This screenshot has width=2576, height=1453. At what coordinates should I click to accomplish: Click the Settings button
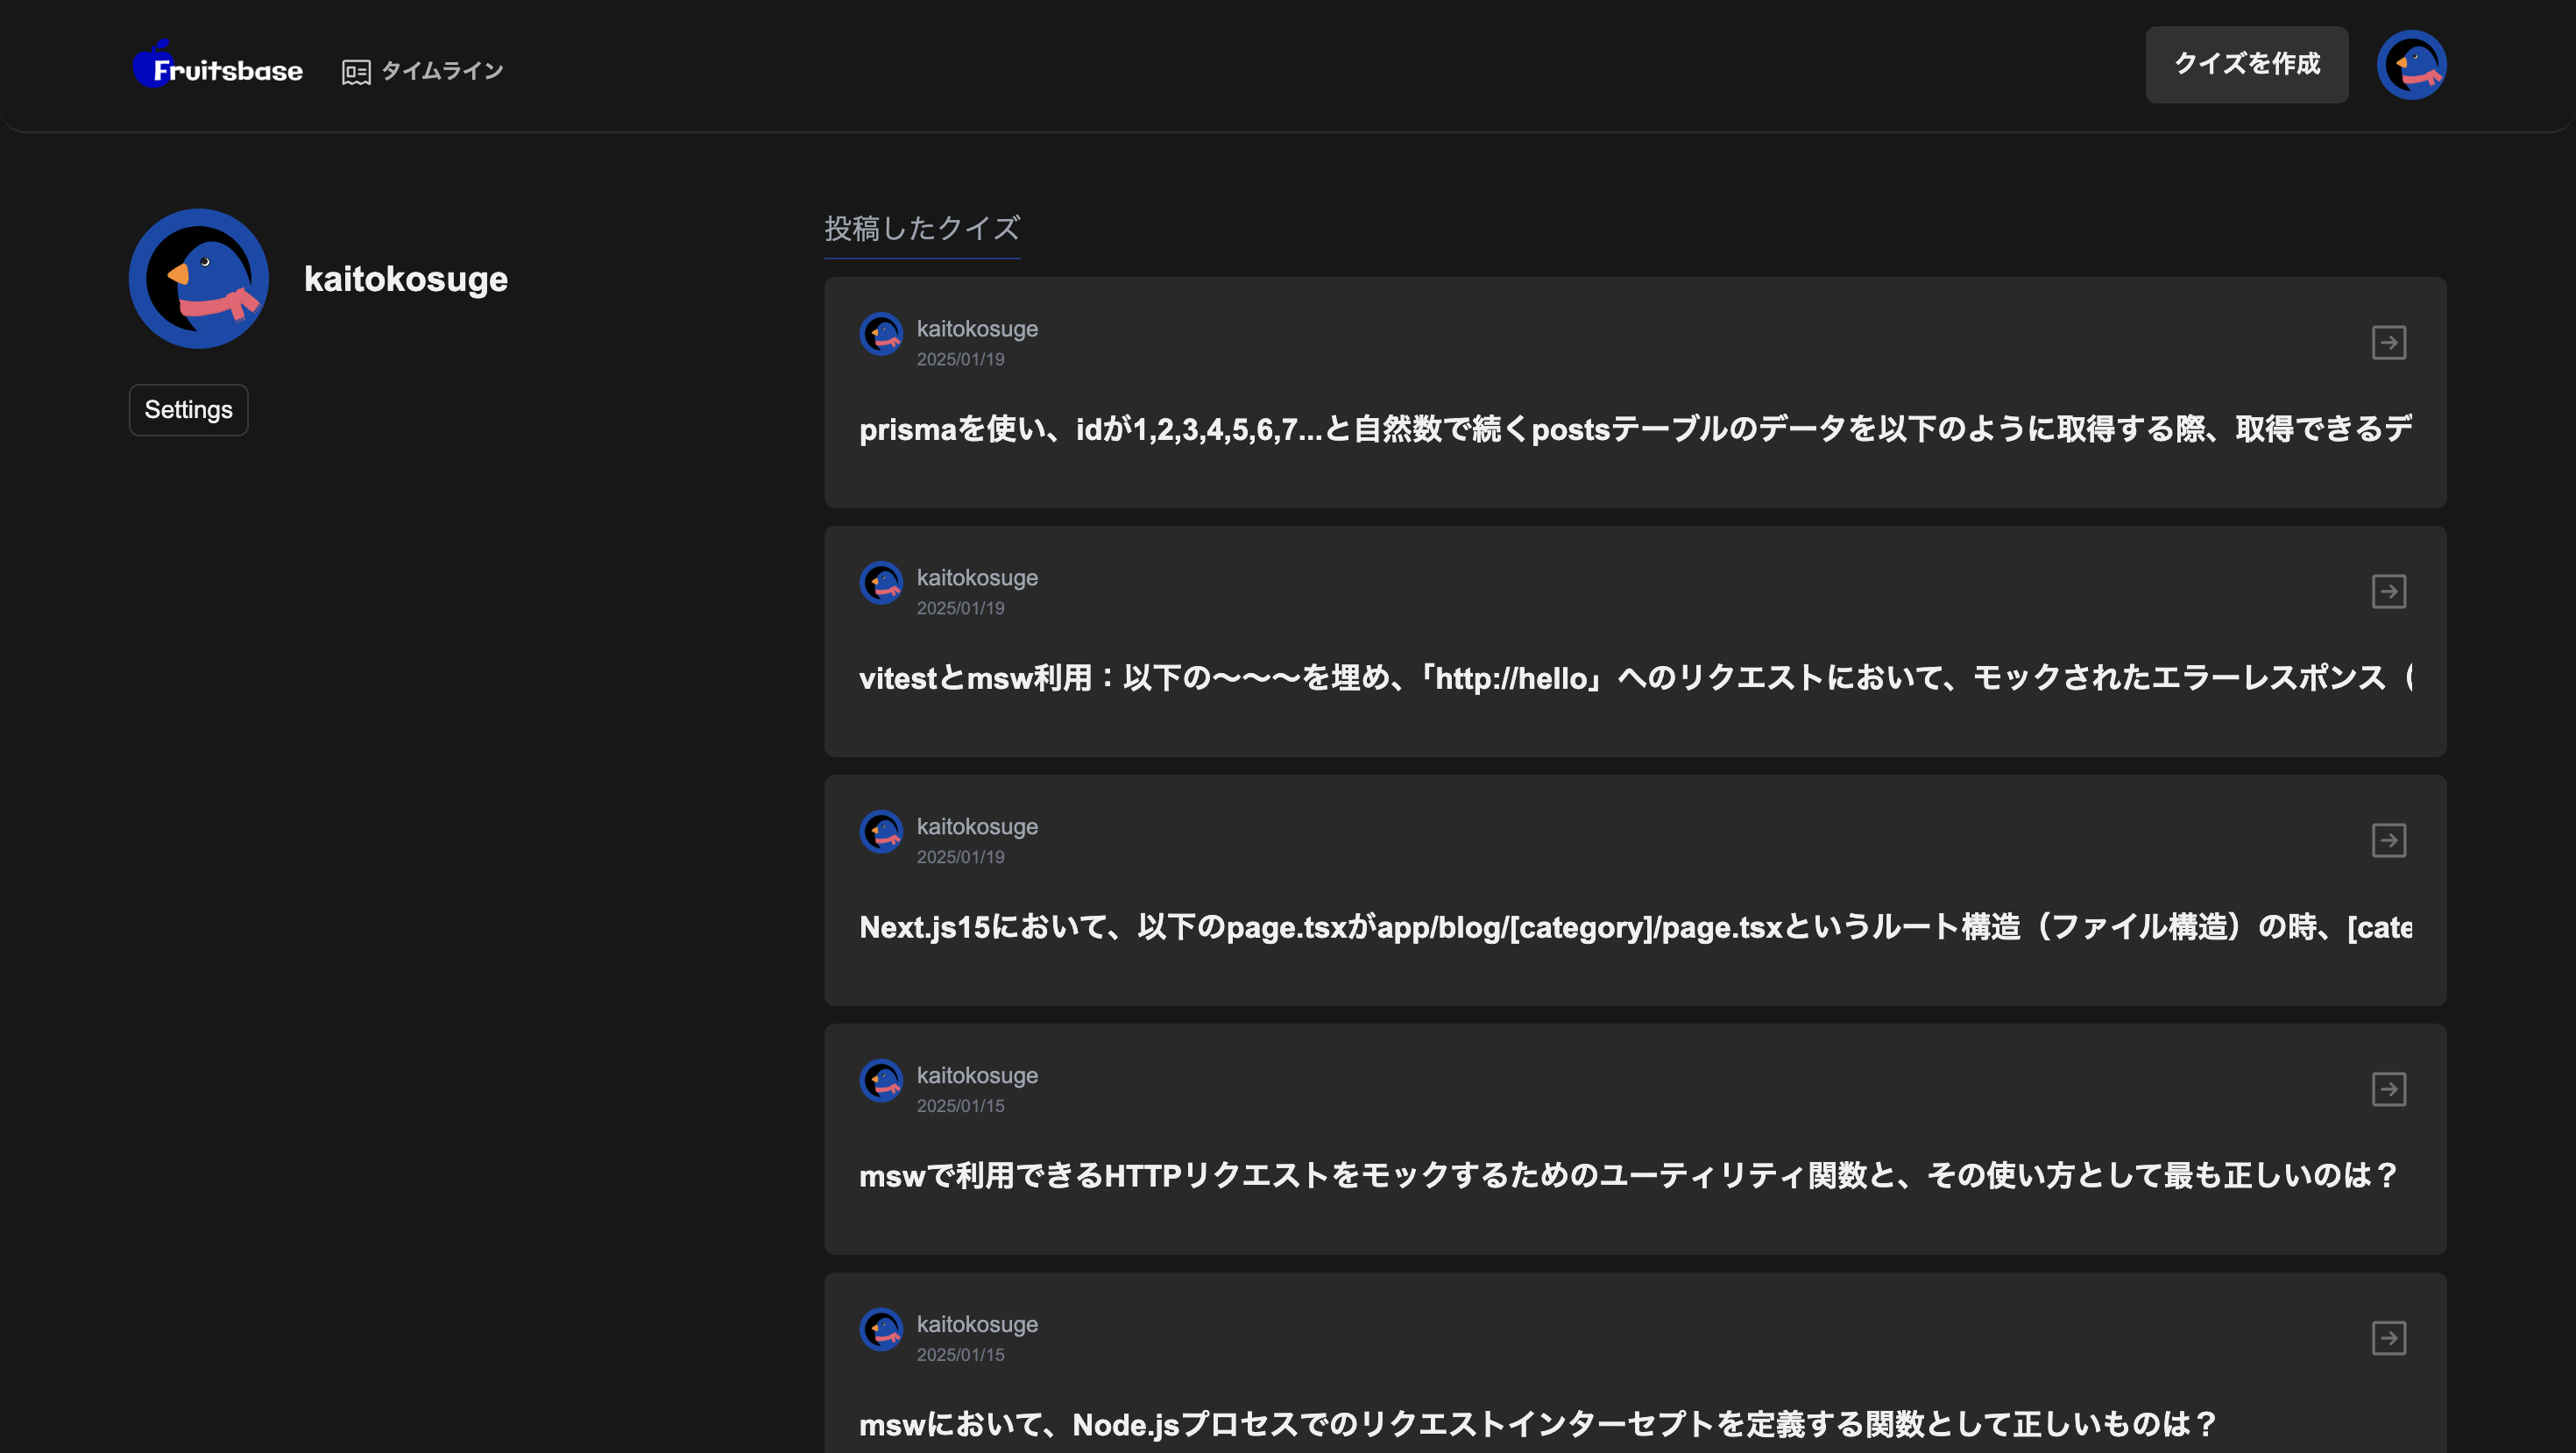click(x=188, y=410)
